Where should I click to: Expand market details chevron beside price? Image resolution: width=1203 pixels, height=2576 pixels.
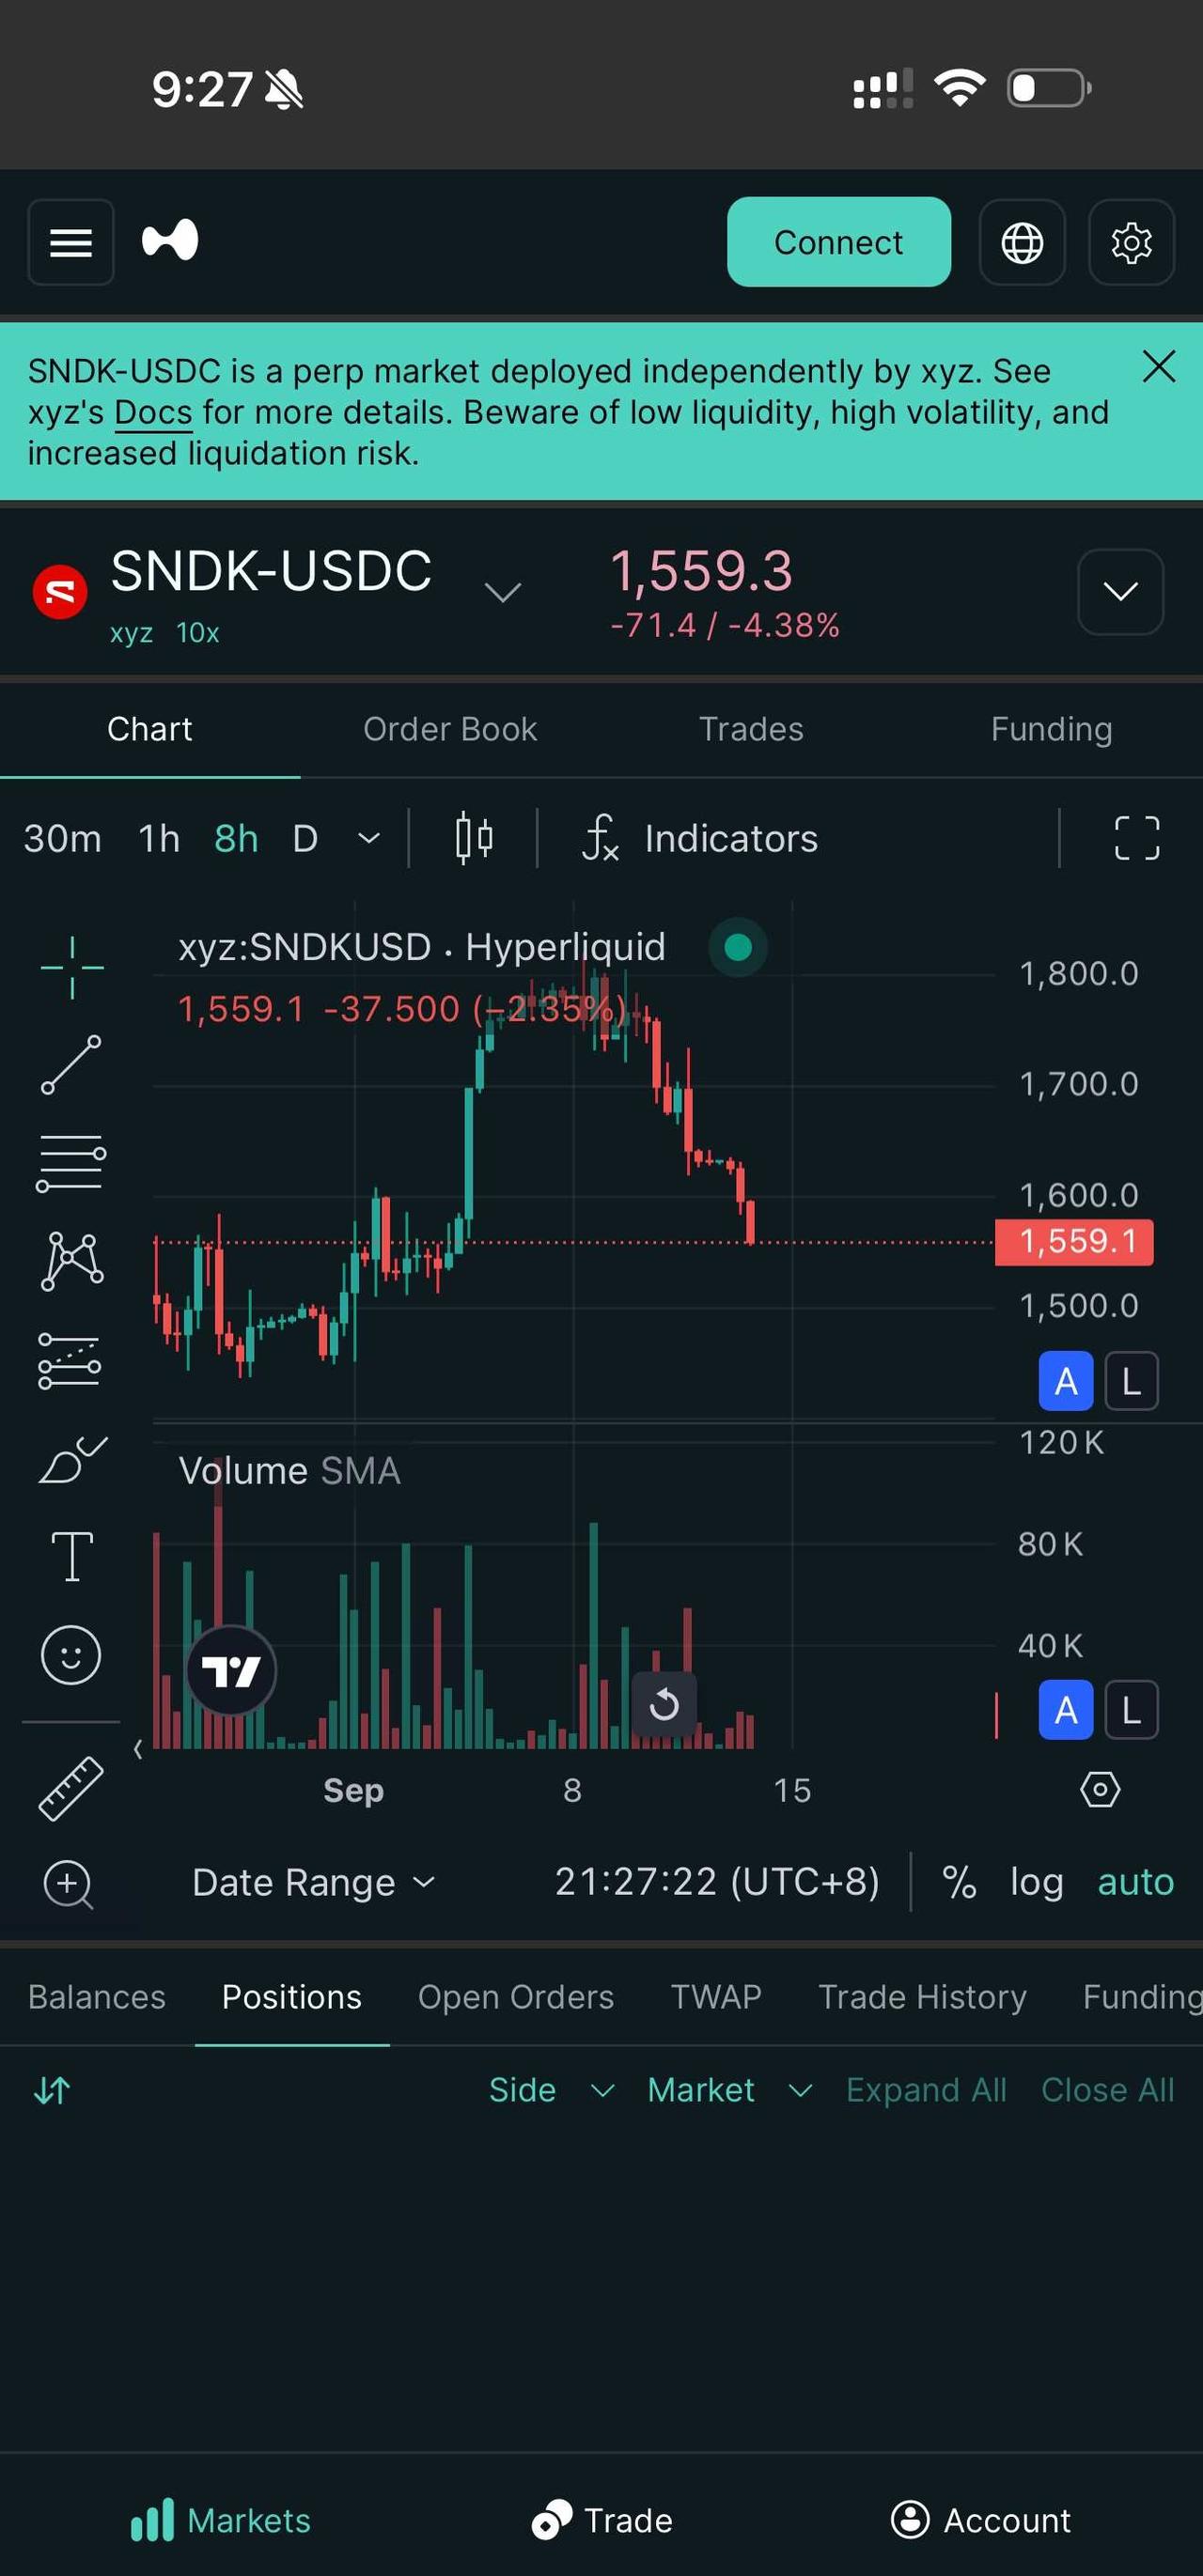pyautogui.click(x=1120, y=592)
